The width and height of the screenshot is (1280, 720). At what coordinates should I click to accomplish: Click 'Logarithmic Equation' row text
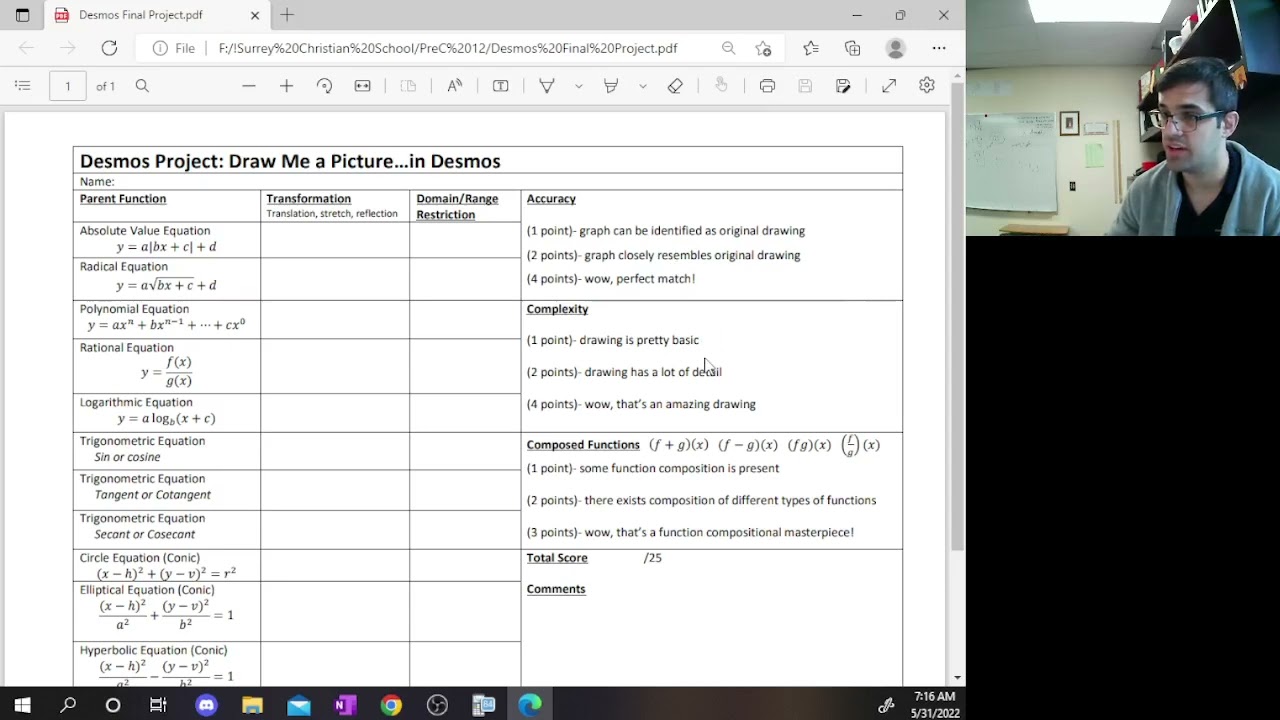(136, 403)
